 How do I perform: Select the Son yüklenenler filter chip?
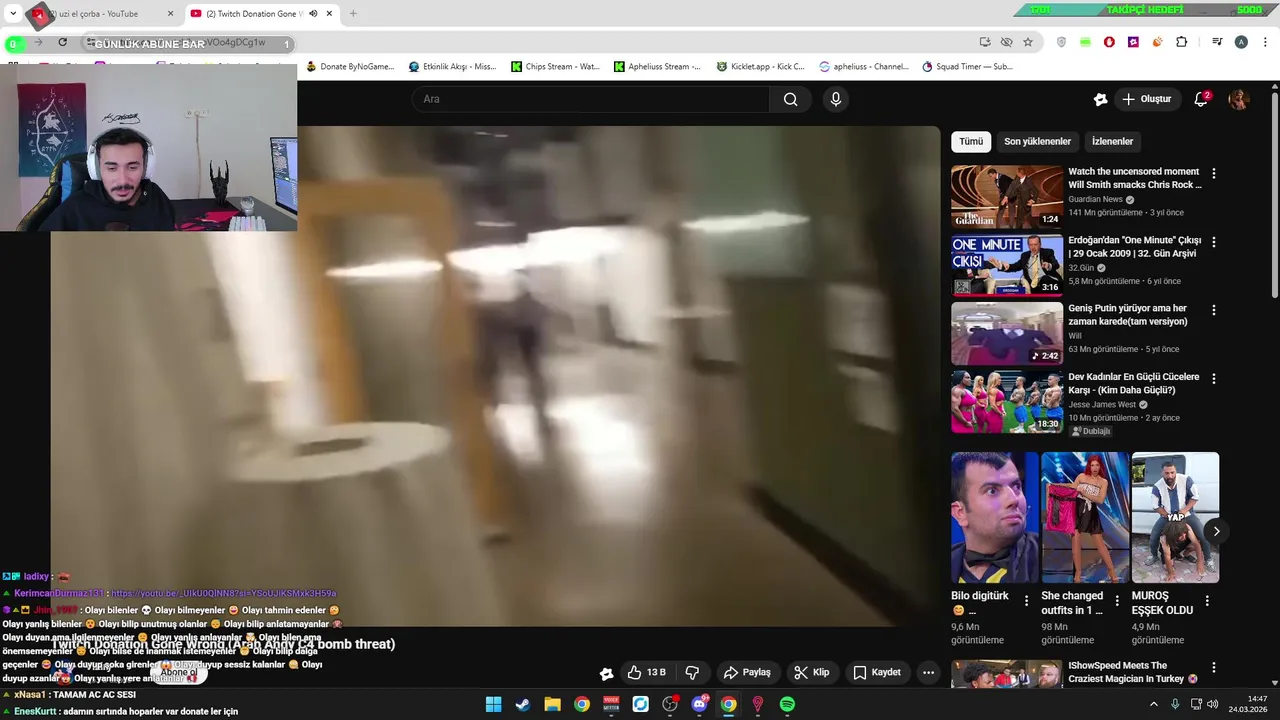1037,141
